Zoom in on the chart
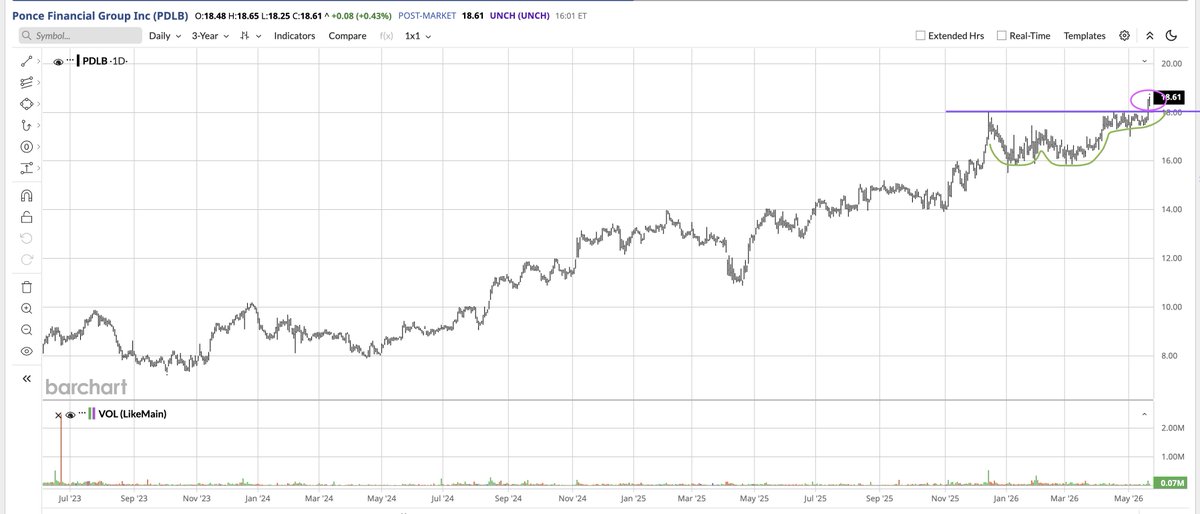Screen dimensions: 1200x514 pos(26,309)
